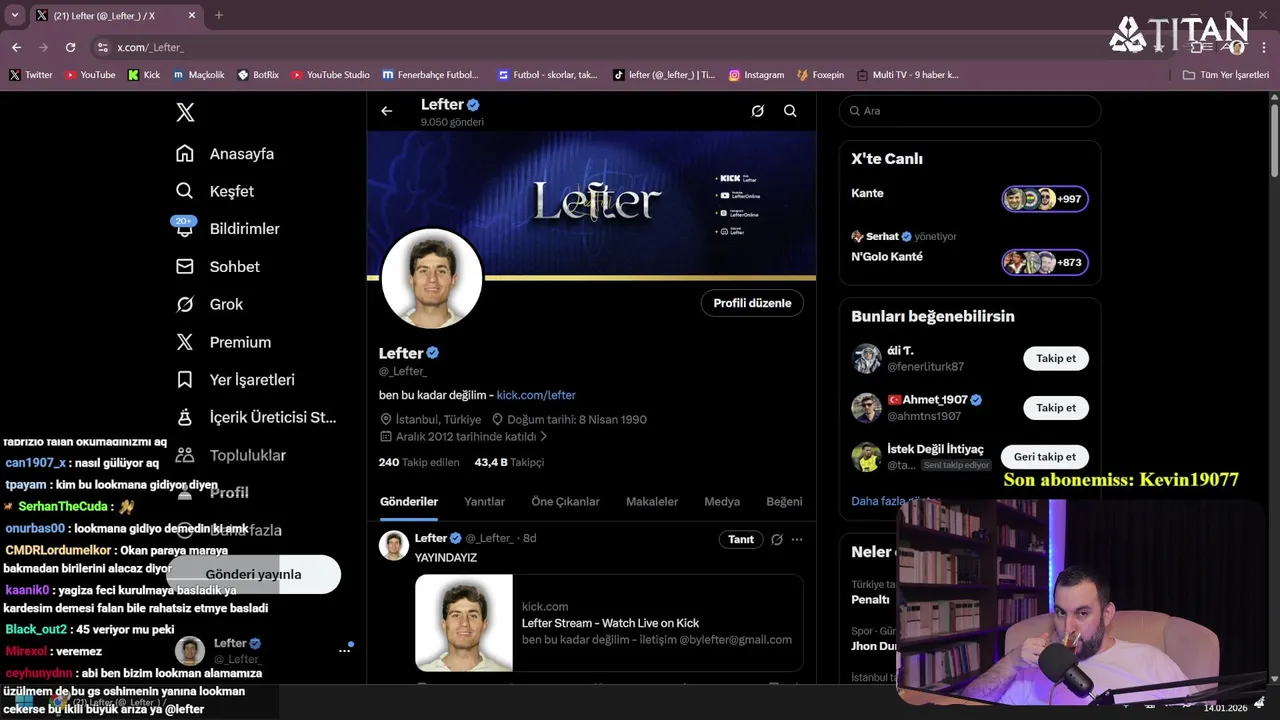Open the Maçkolik bookmark
The width and height of the screenshot is (1280, 720).
tap(199, 75)
